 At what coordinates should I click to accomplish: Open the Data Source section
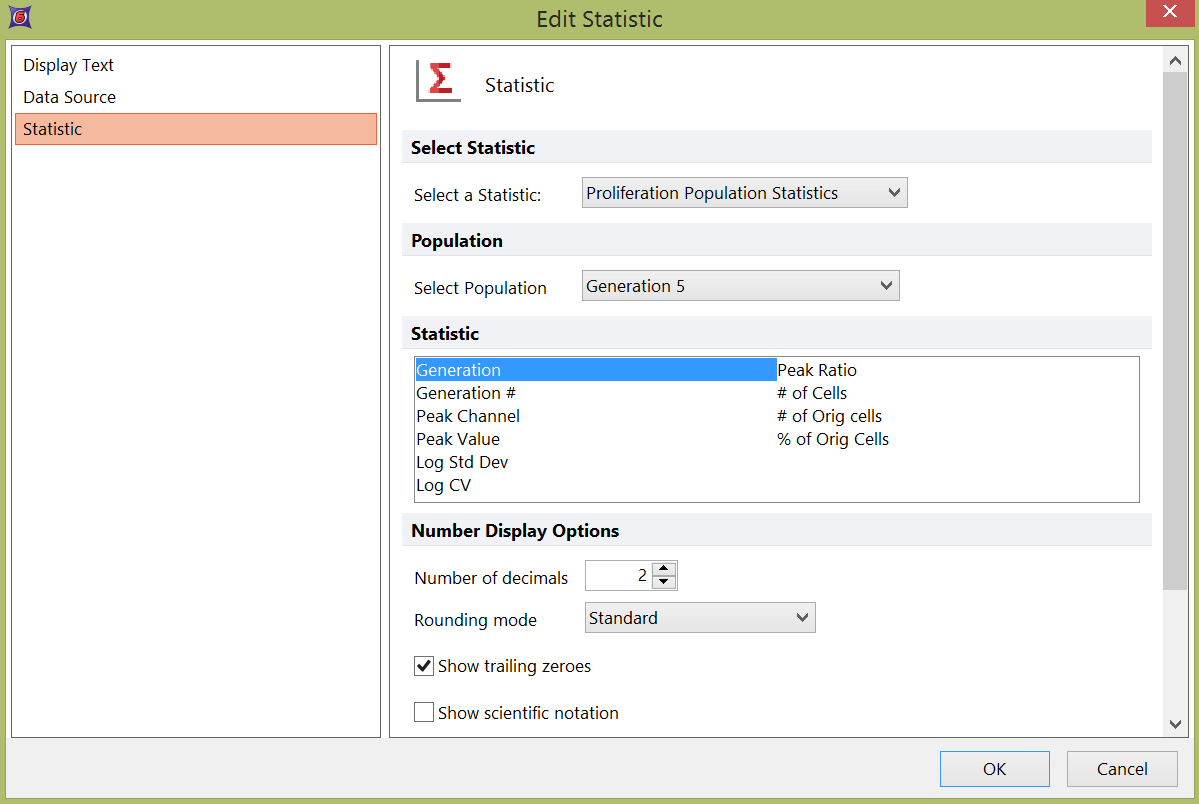(x=70, y=97)
